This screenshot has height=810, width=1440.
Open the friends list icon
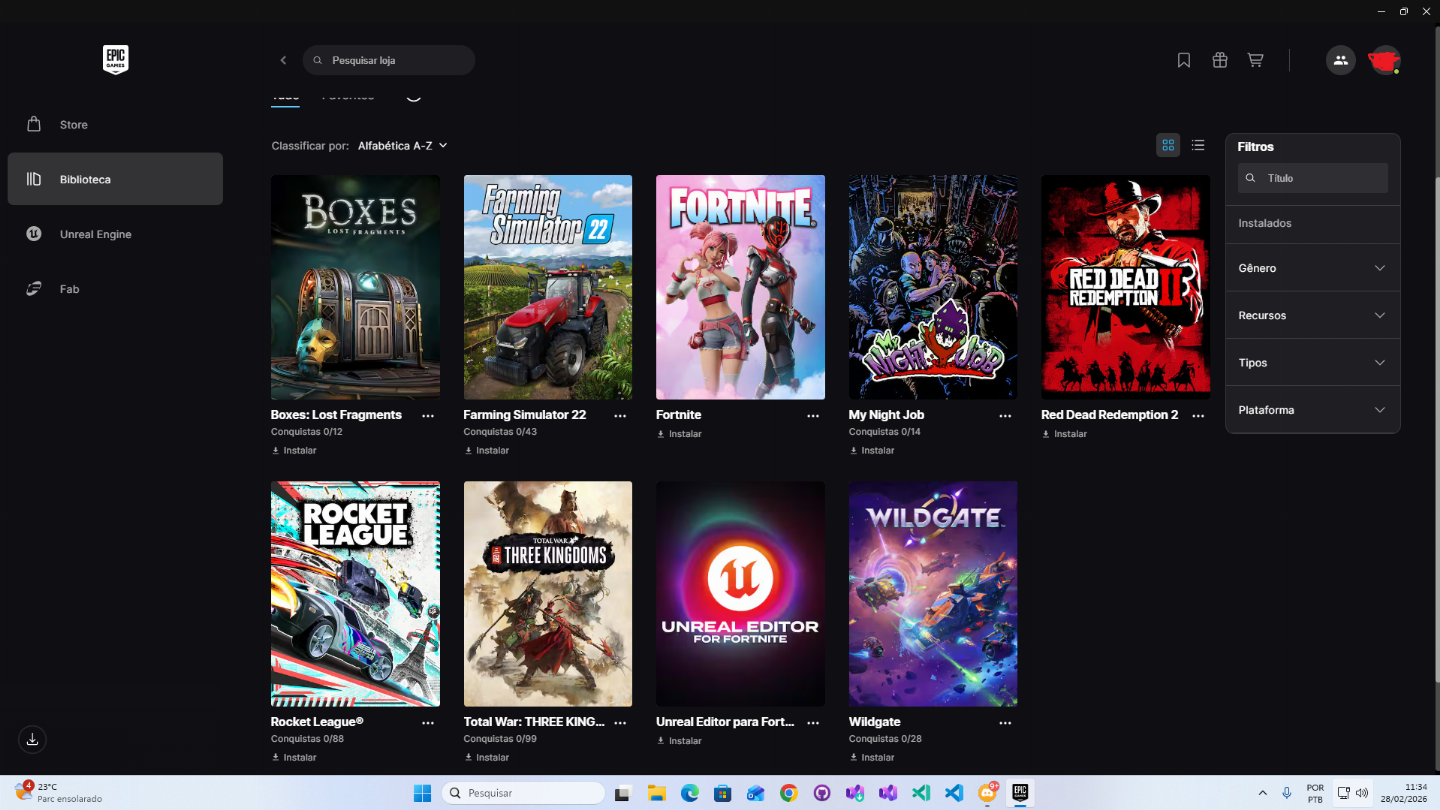1341,60
